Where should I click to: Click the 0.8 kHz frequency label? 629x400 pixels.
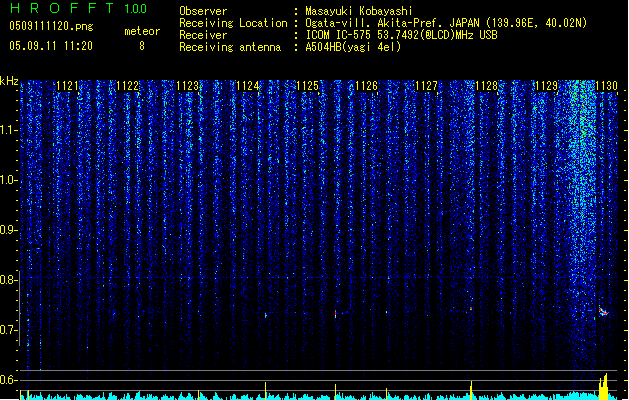9,280
